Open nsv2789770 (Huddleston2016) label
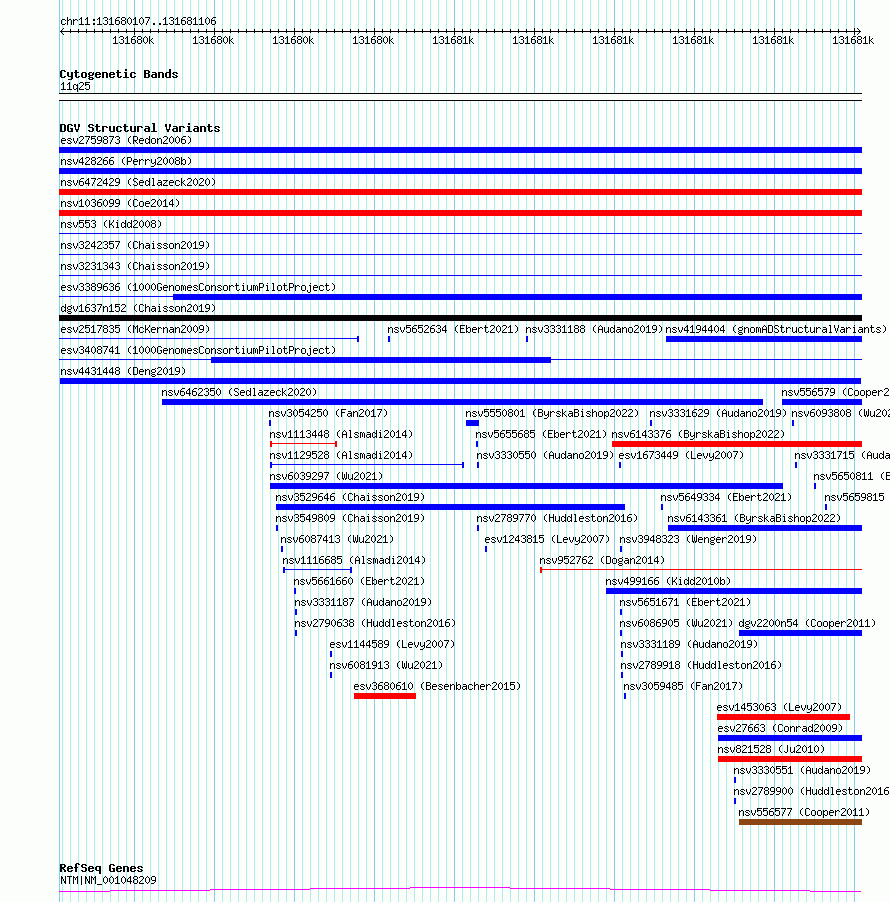Screen dimensions: 890x902 pos(557,518)
